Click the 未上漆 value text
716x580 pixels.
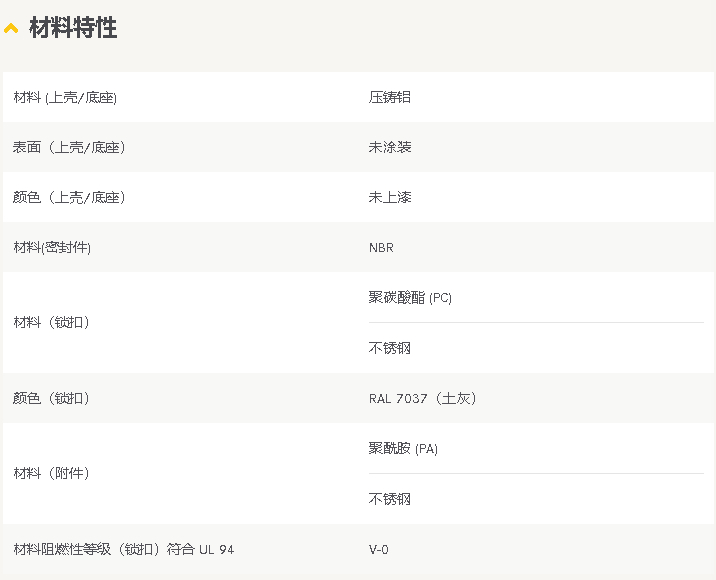coord(390,197)
